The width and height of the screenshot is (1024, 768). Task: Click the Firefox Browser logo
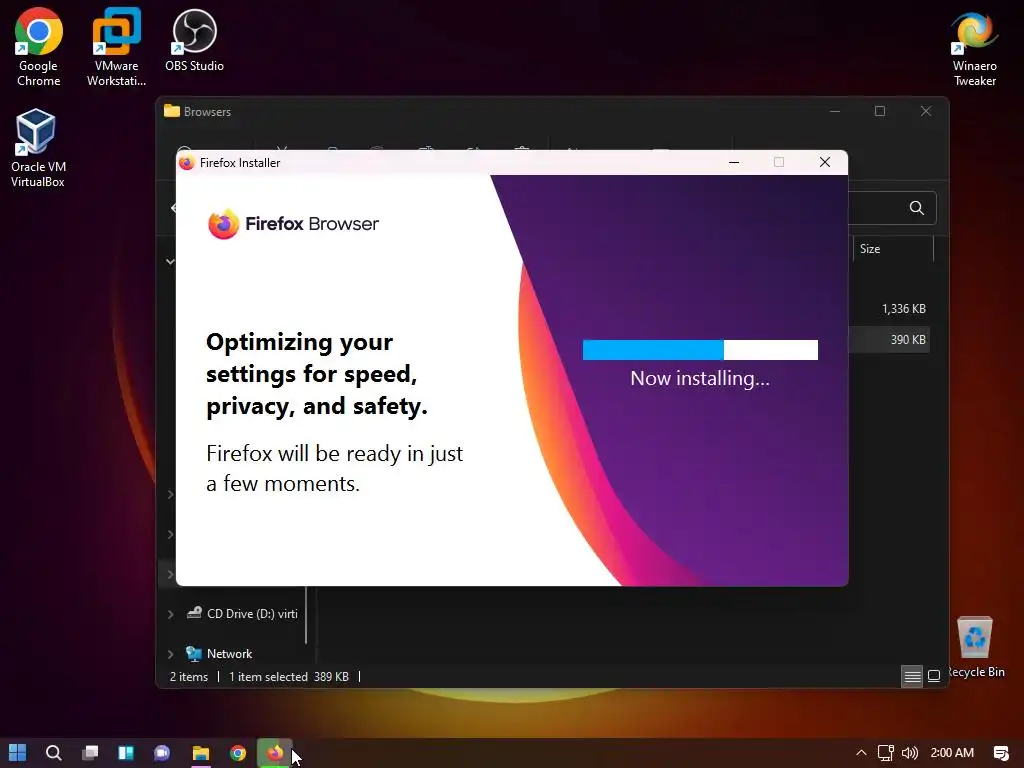click(293, 224)
